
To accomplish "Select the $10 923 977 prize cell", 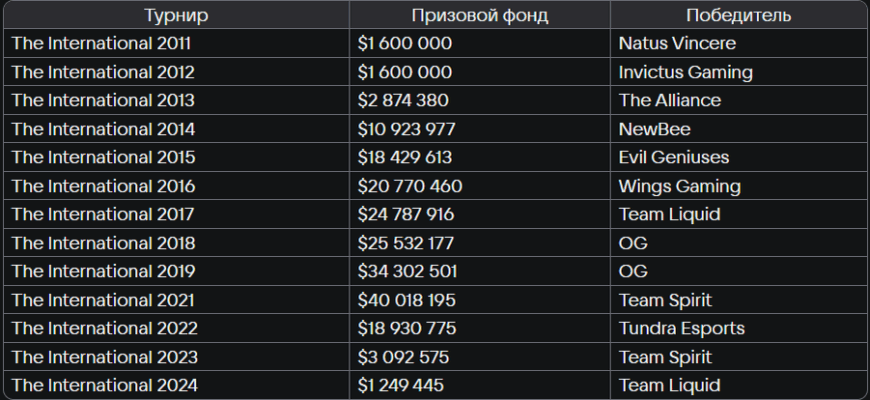I will [x=407, y=129].
